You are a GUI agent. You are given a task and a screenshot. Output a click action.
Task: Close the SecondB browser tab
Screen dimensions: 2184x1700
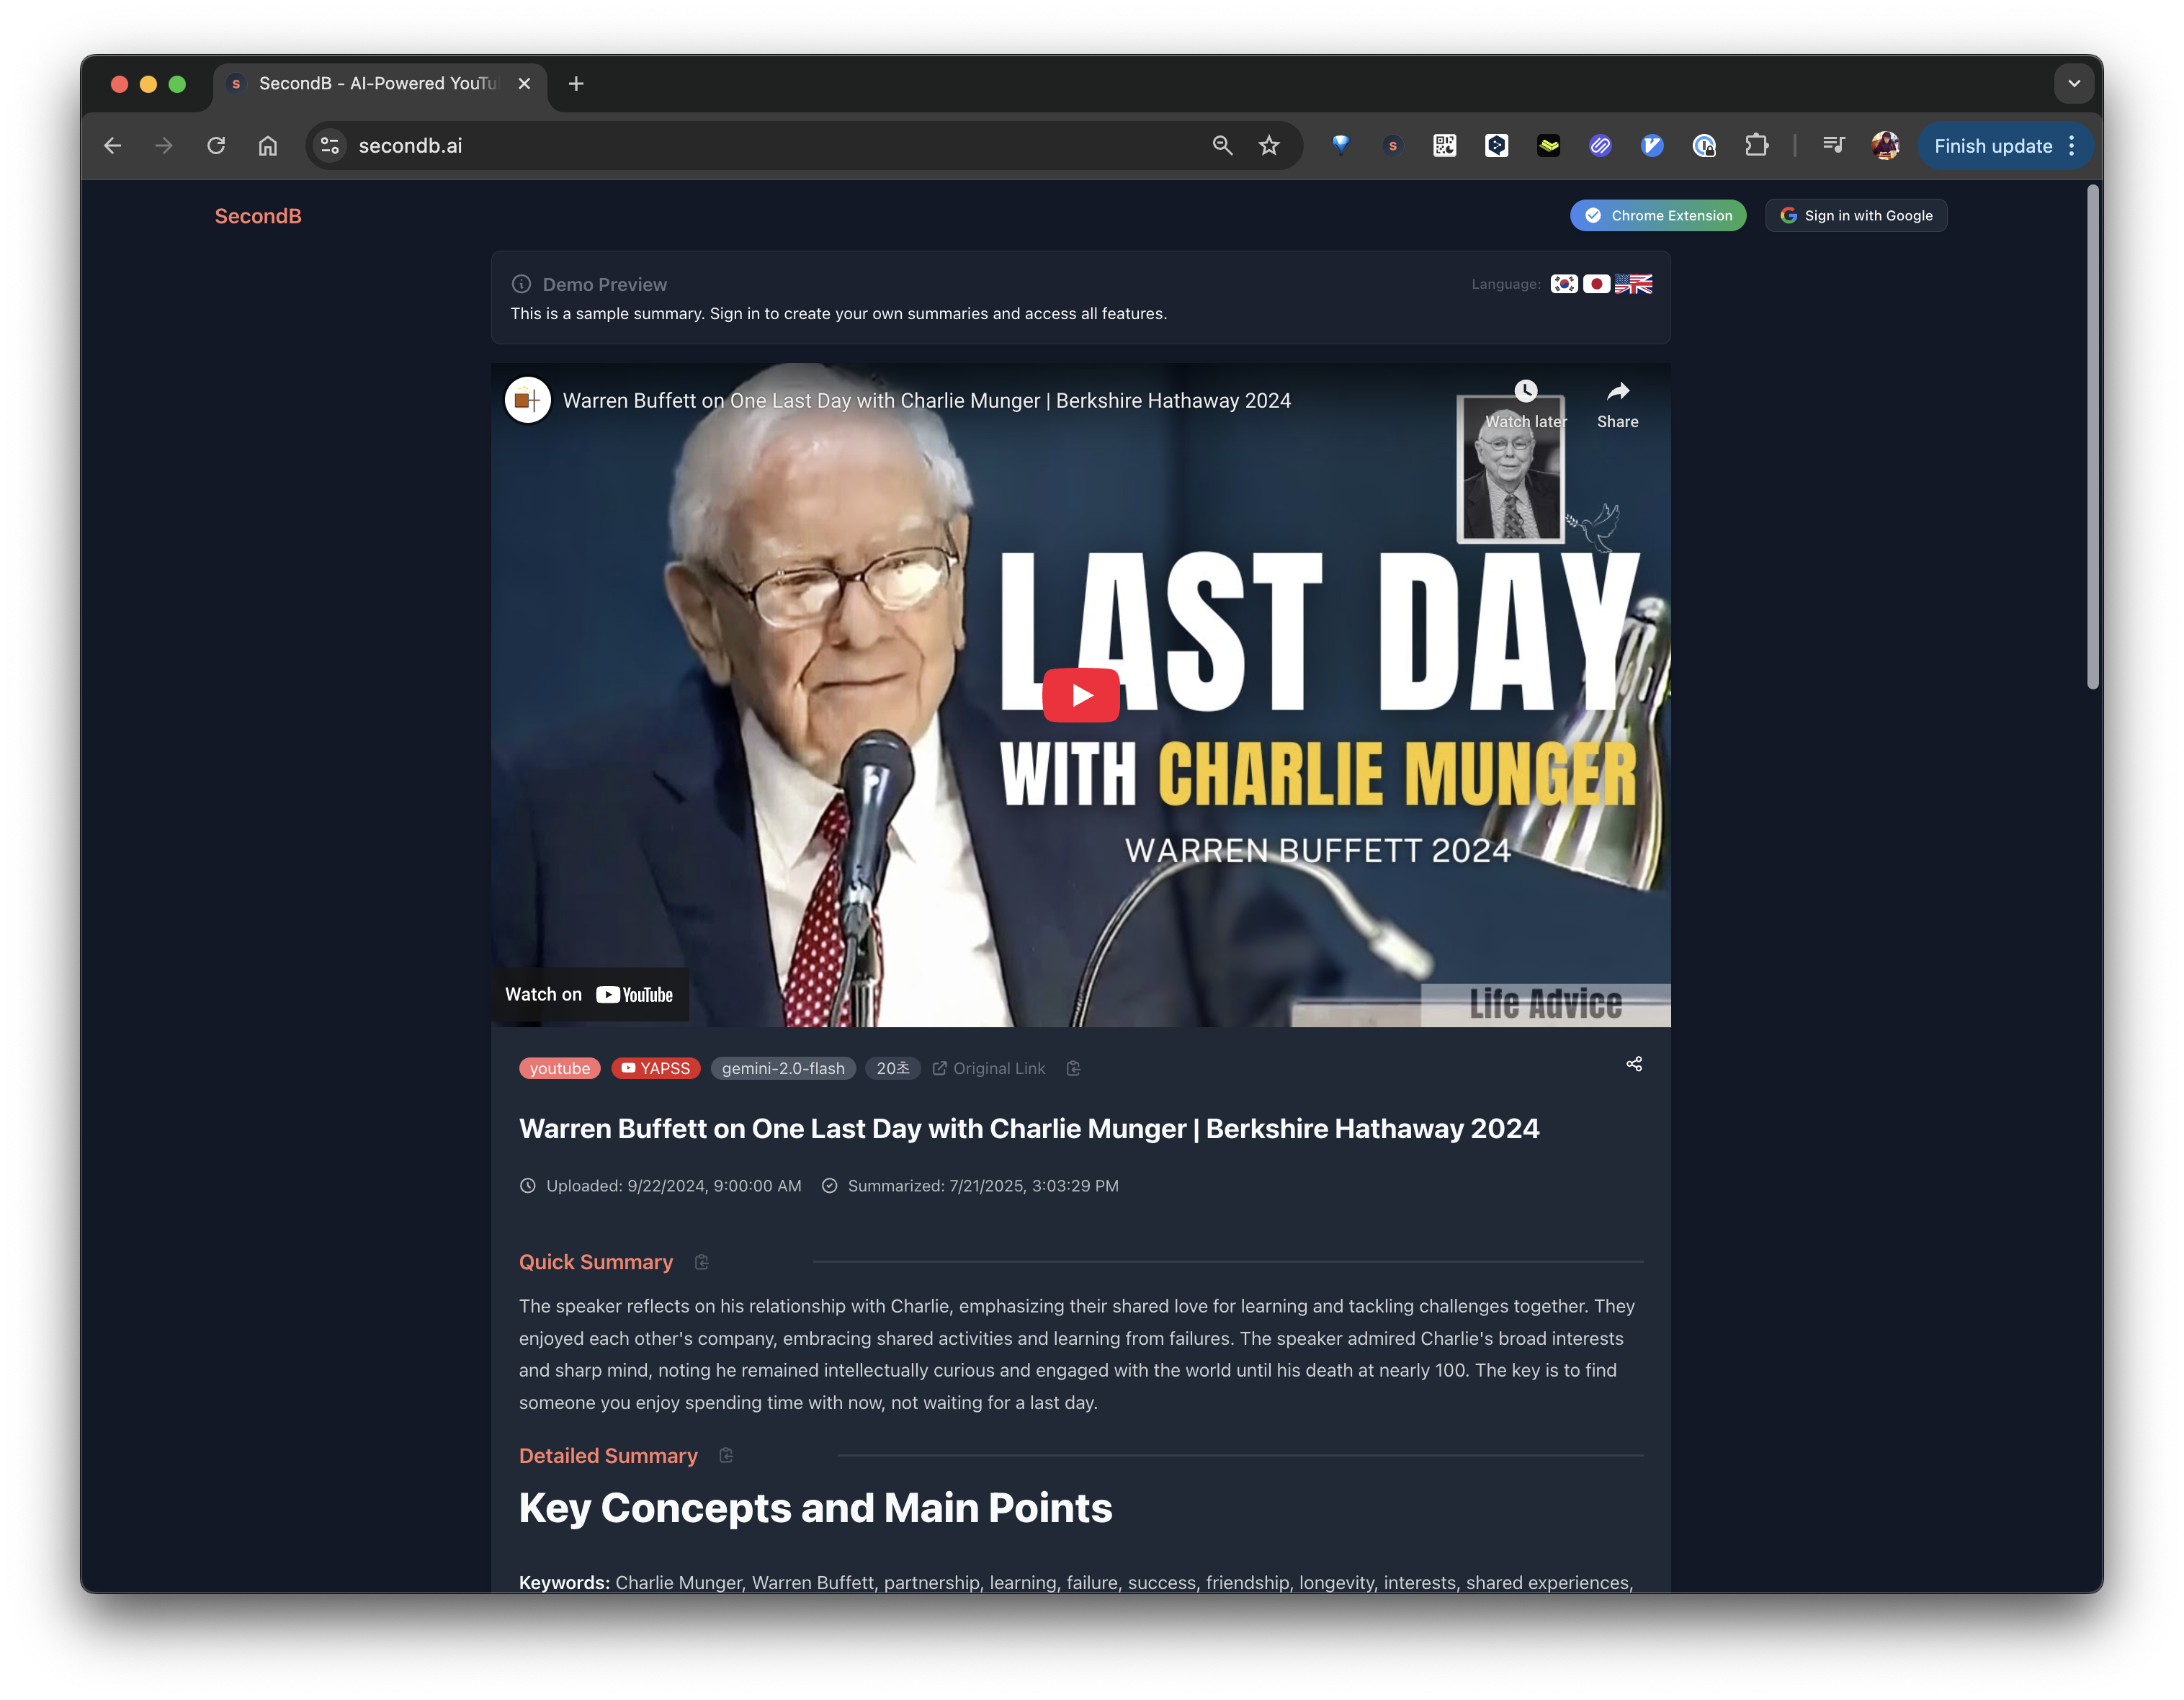point(524,84)
